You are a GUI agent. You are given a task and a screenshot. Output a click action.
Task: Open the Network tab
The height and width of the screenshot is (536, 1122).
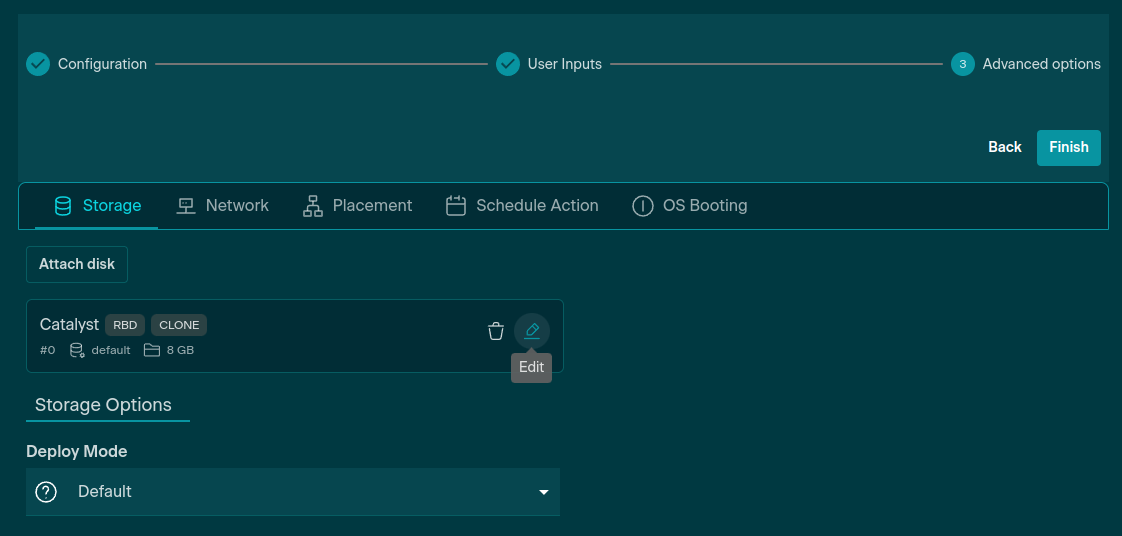(222, 206)
